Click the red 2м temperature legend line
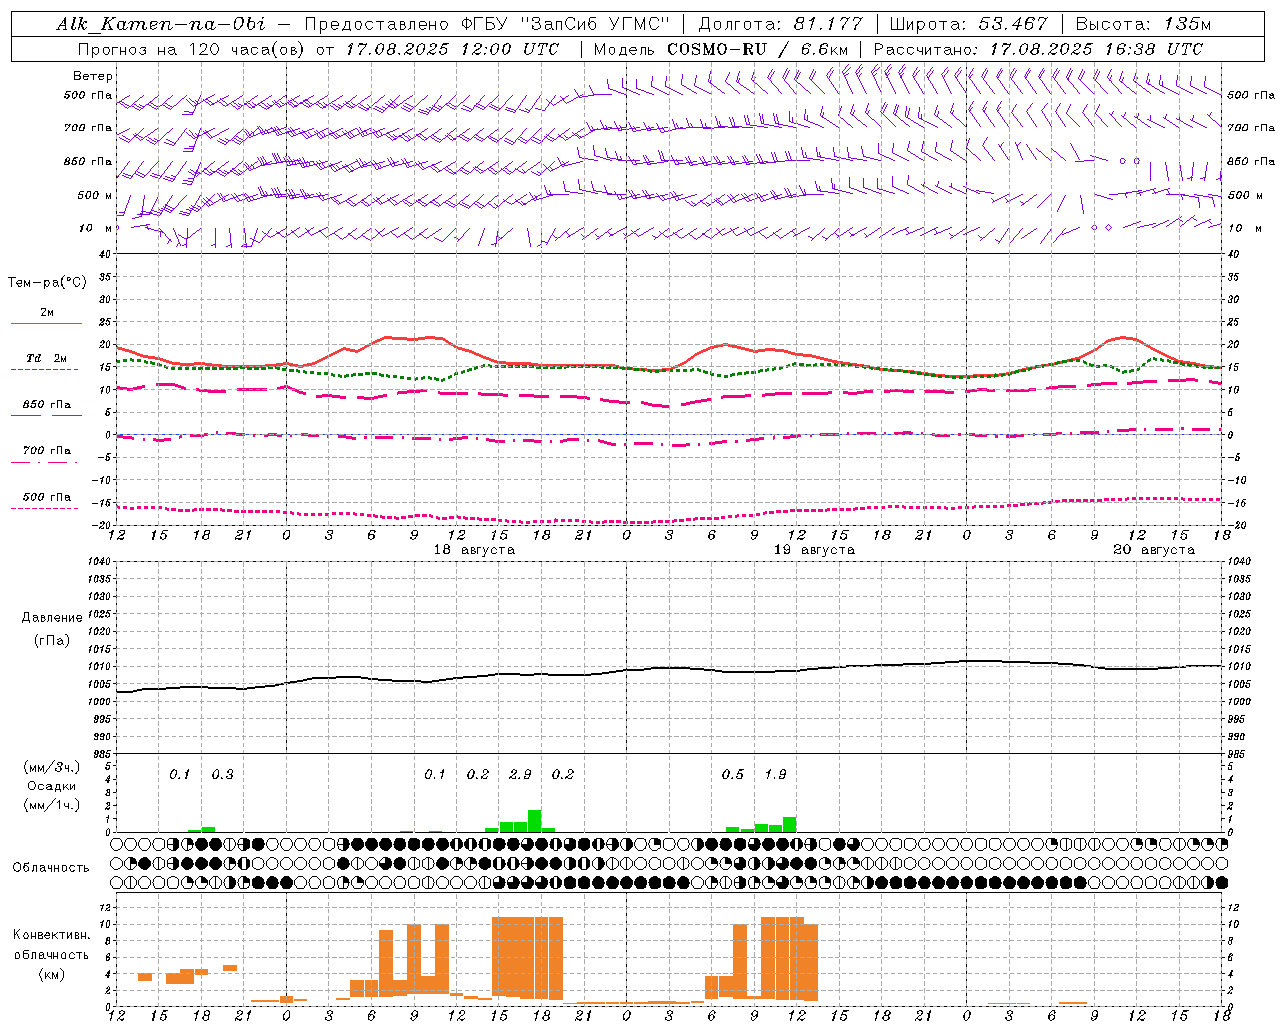The image size is (1280, 1024). 46,324
